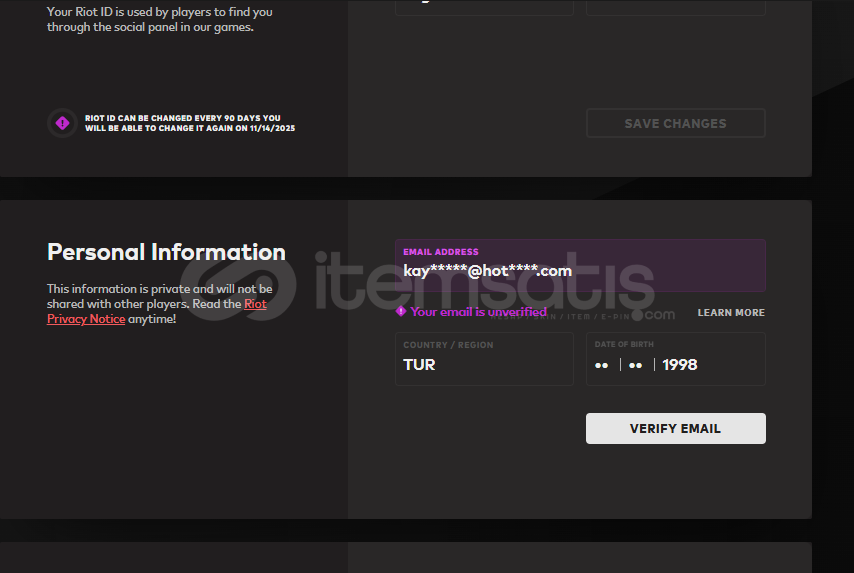This screenshot has height=573, width=854.
Task: Click the Riot ID 90 days notice text
Action: [190, 123]
